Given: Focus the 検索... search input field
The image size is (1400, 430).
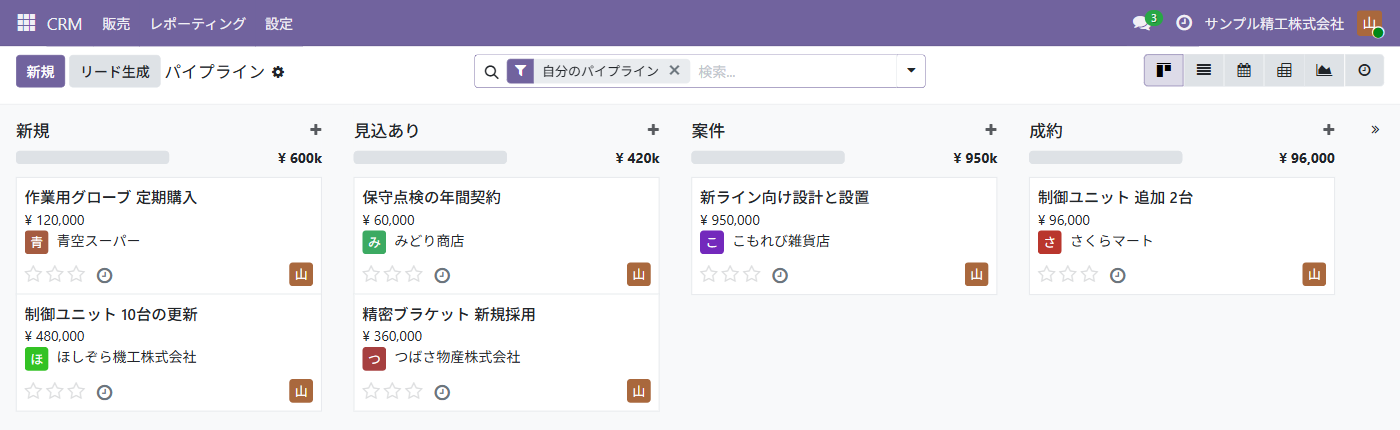Looking at the screenshot, I should click(793, 71).
